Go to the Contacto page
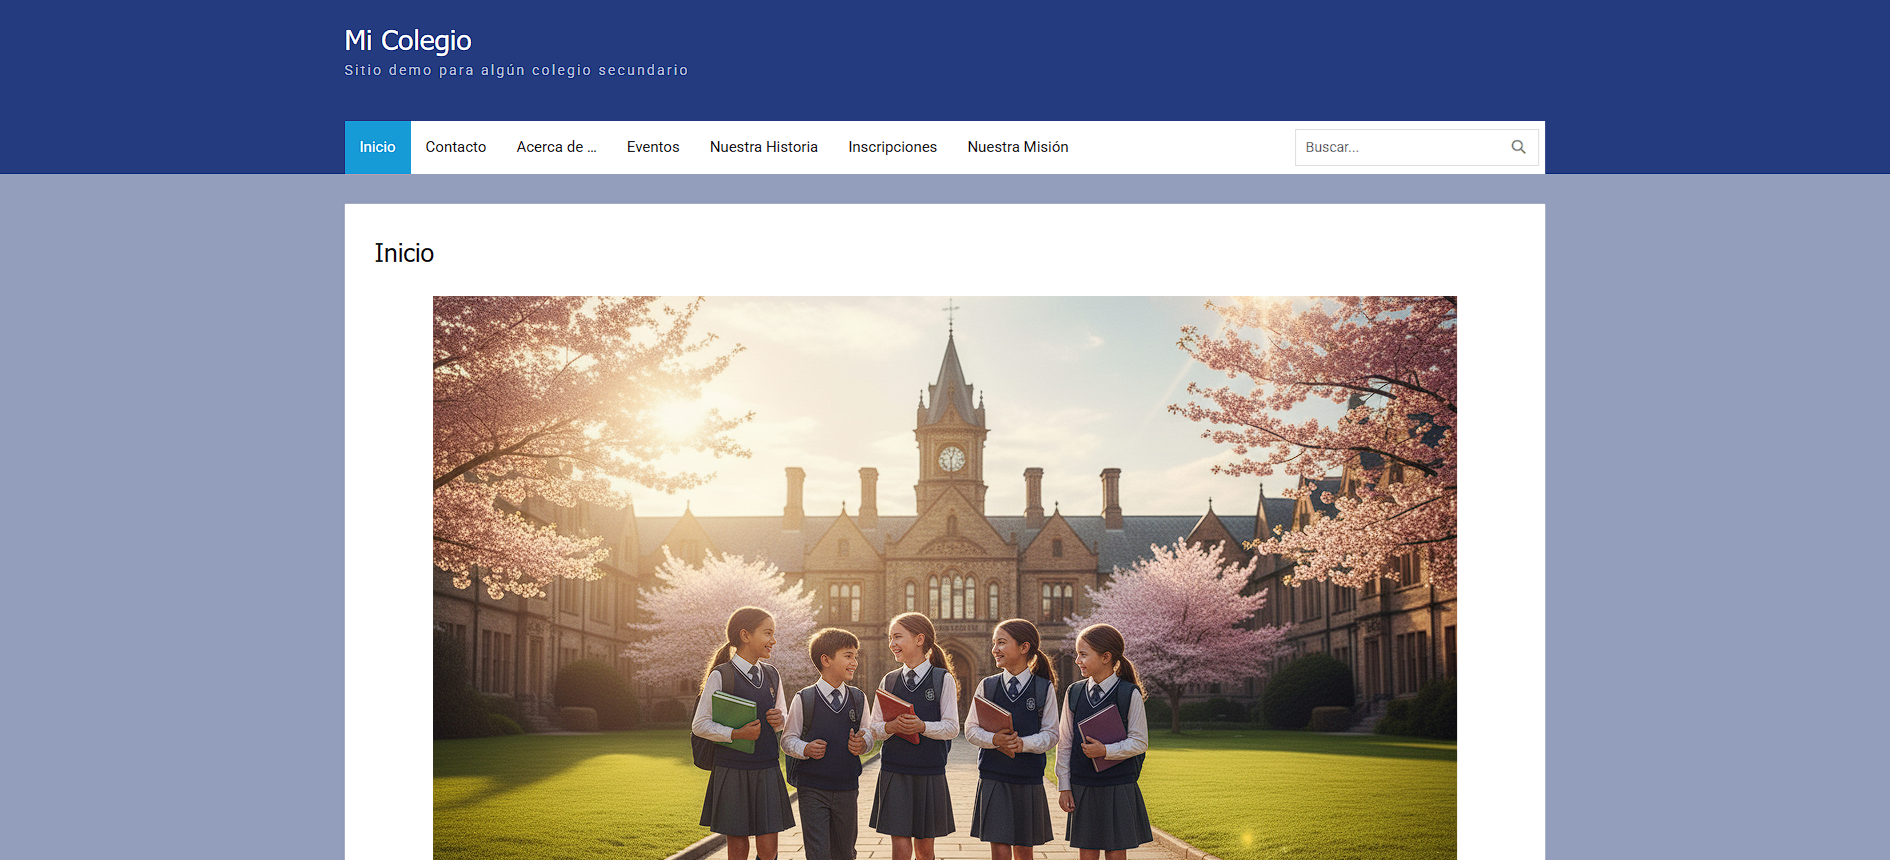1890x860 pixels. (x=455, y=147)
